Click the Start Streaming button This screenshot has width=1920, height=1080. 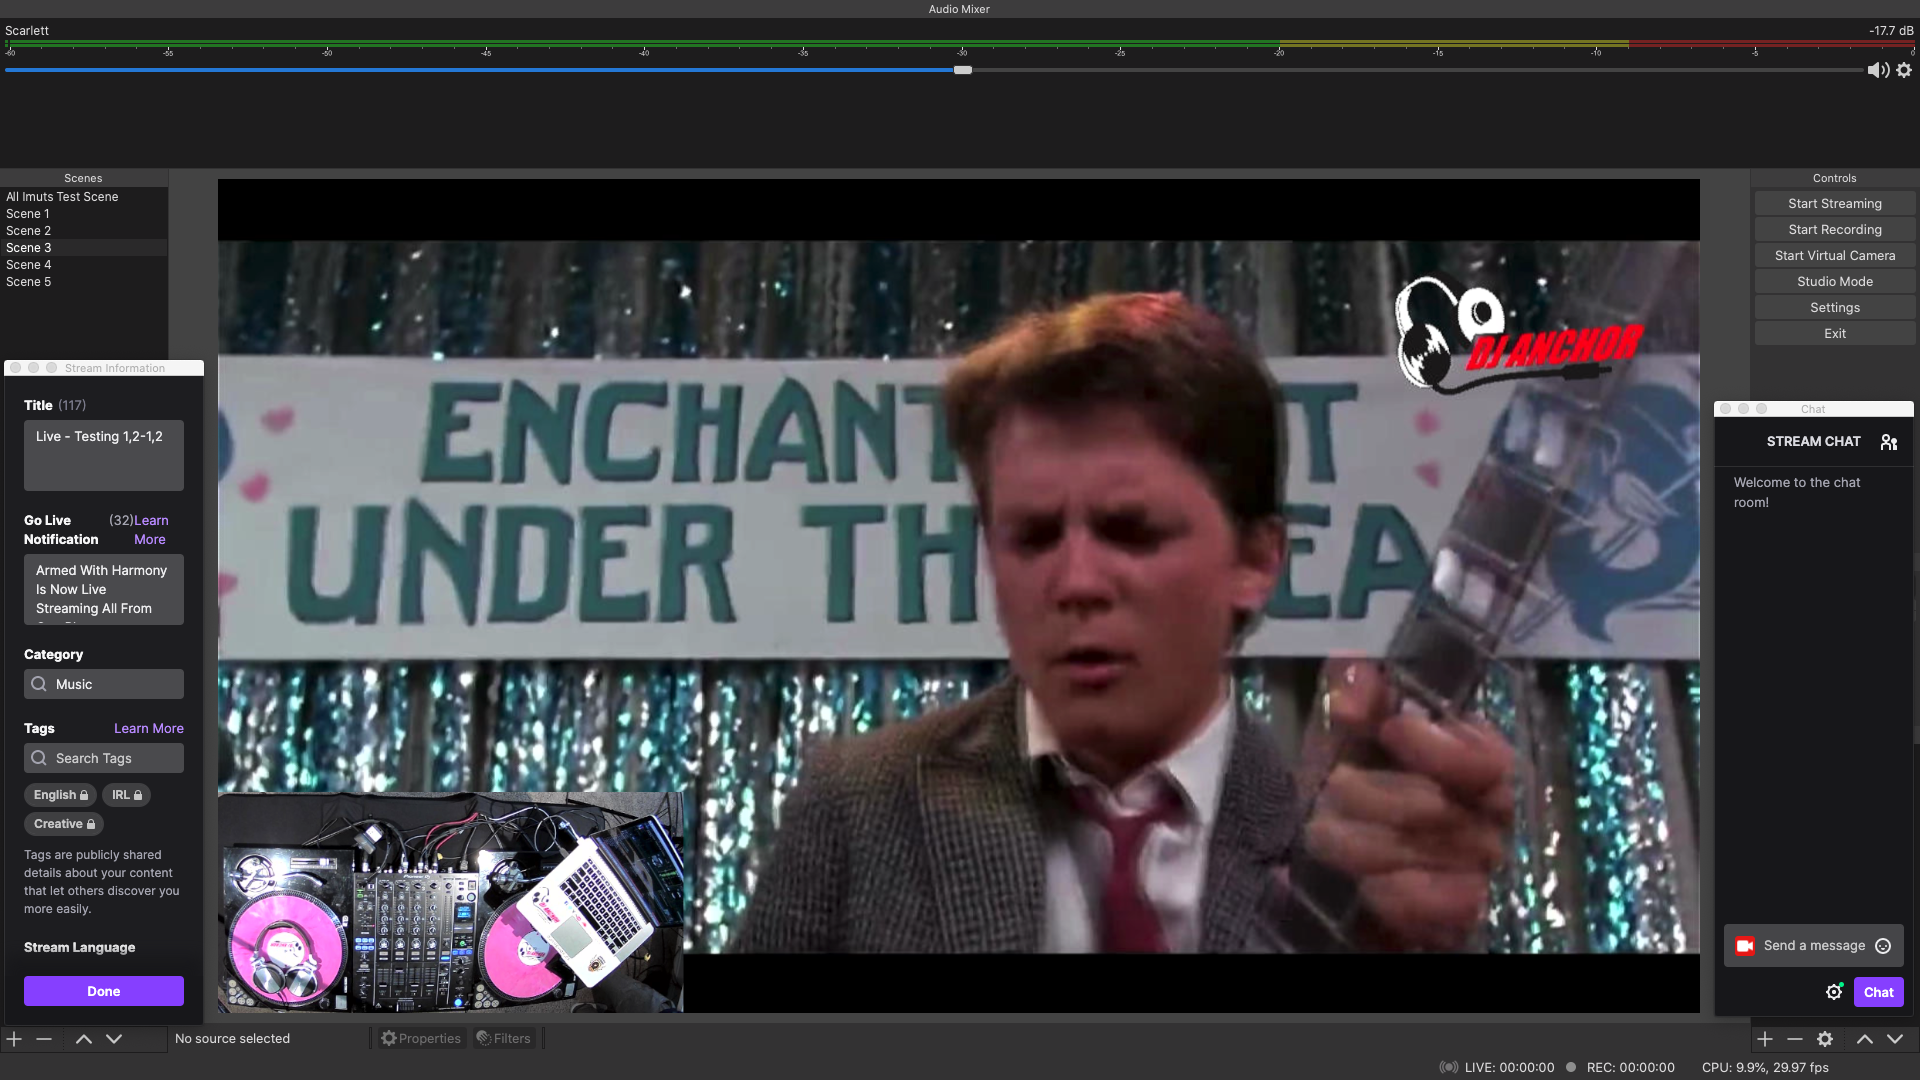click(x=1835, y=203)
